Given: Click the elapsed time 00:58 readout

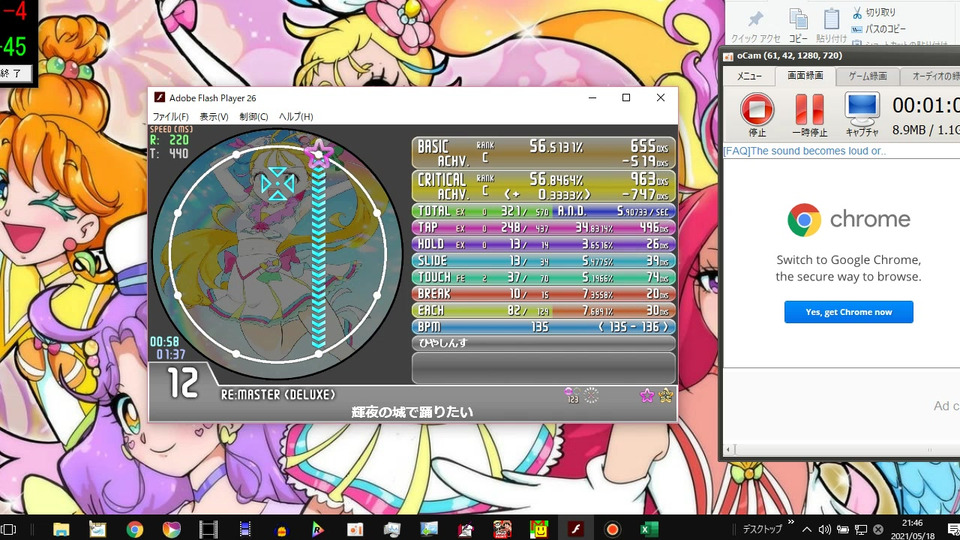Looking at the screenshot, I should pos(164,342).
